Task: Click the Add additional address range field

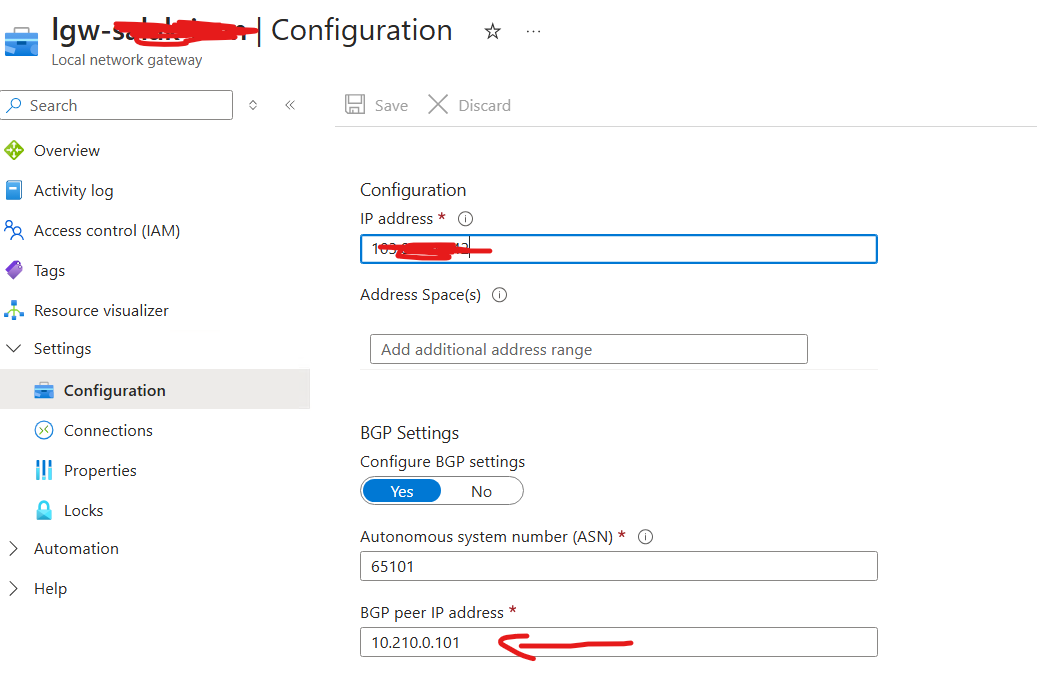Action: click(x=589, y=349)
